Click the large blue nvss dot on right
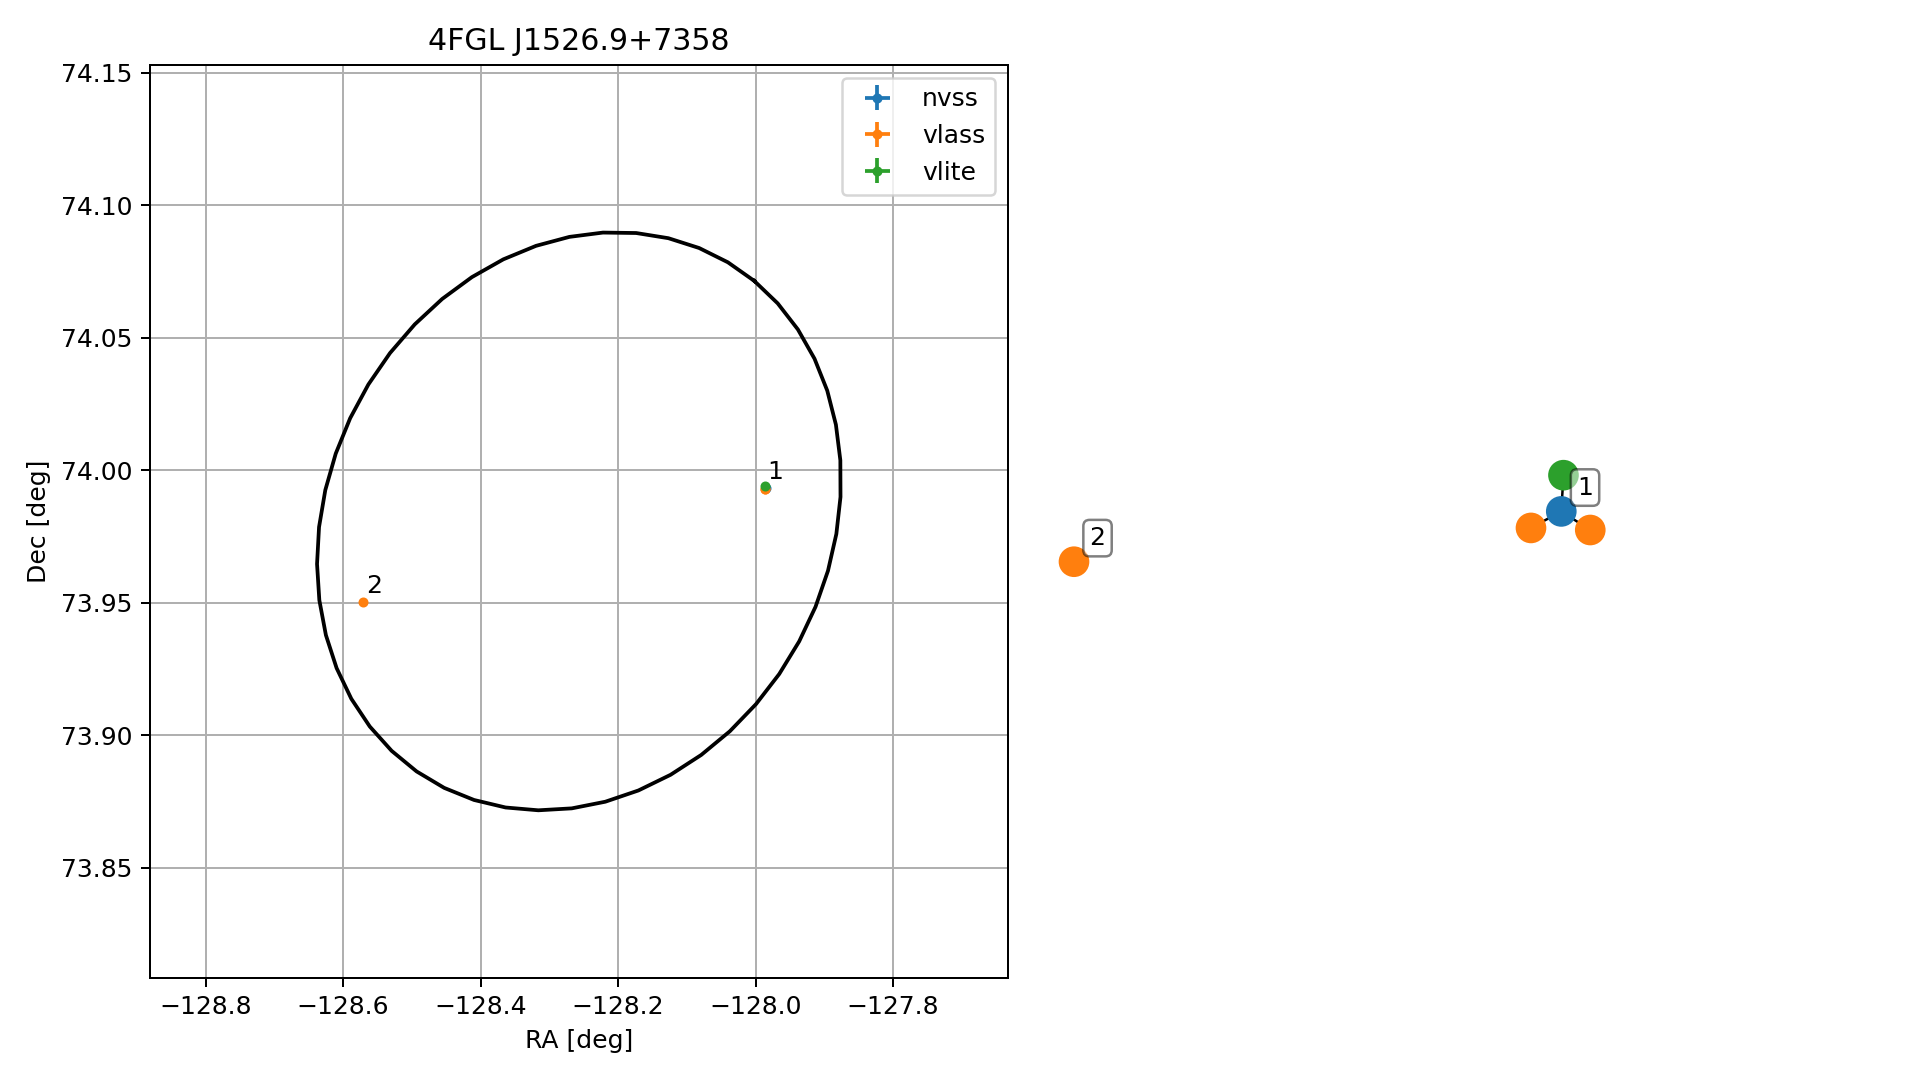This screenshot has height=1080, width=1919. point(1561,512)
